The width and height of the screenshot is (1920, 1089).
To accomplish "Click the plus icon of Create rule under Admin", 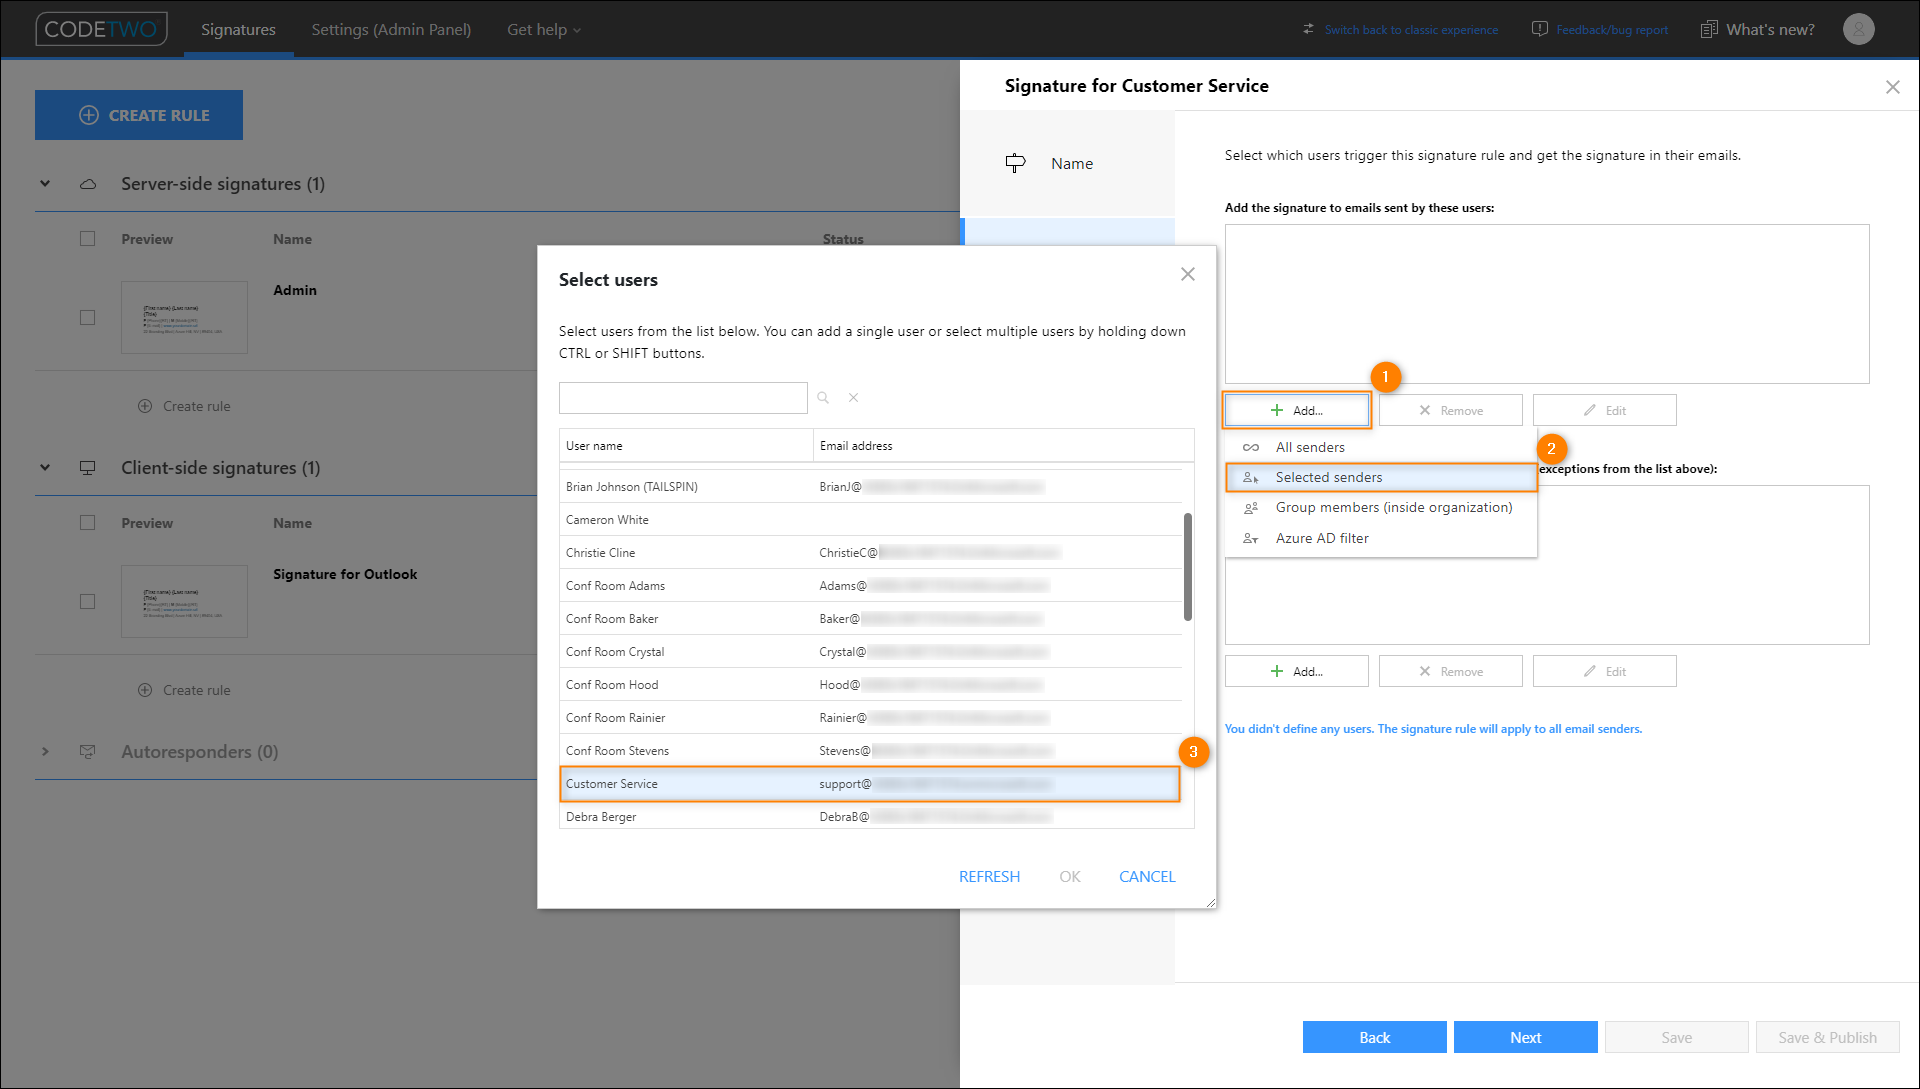I will pos(145,406).
